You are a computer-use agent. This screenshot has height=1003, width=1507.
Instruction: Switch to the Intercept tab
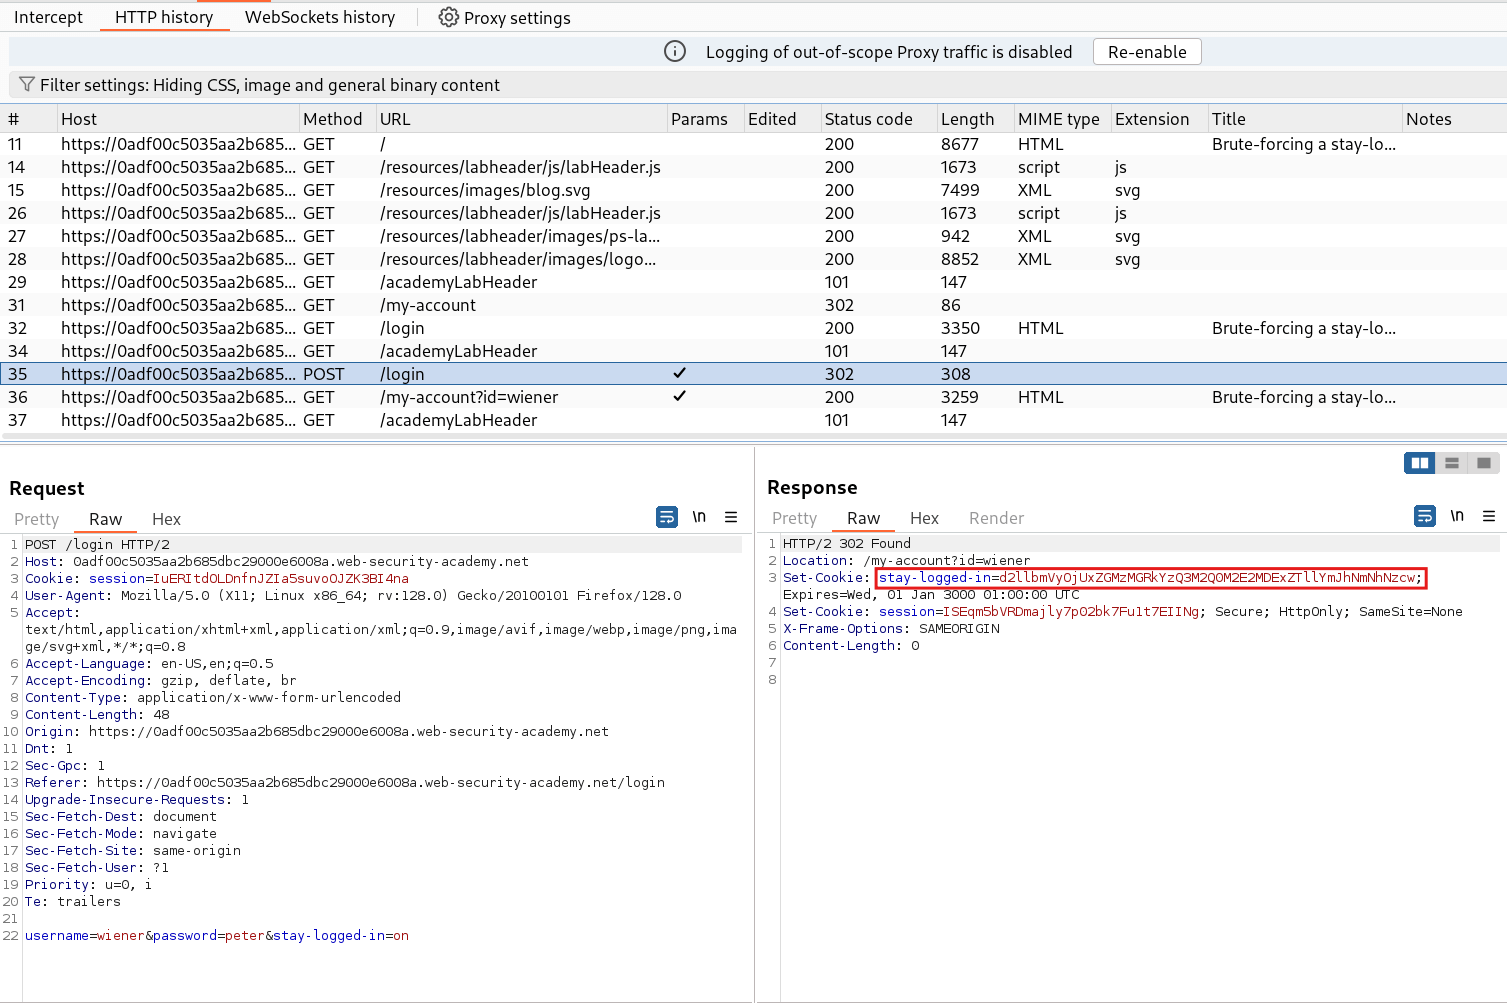[x=47, y=17]
